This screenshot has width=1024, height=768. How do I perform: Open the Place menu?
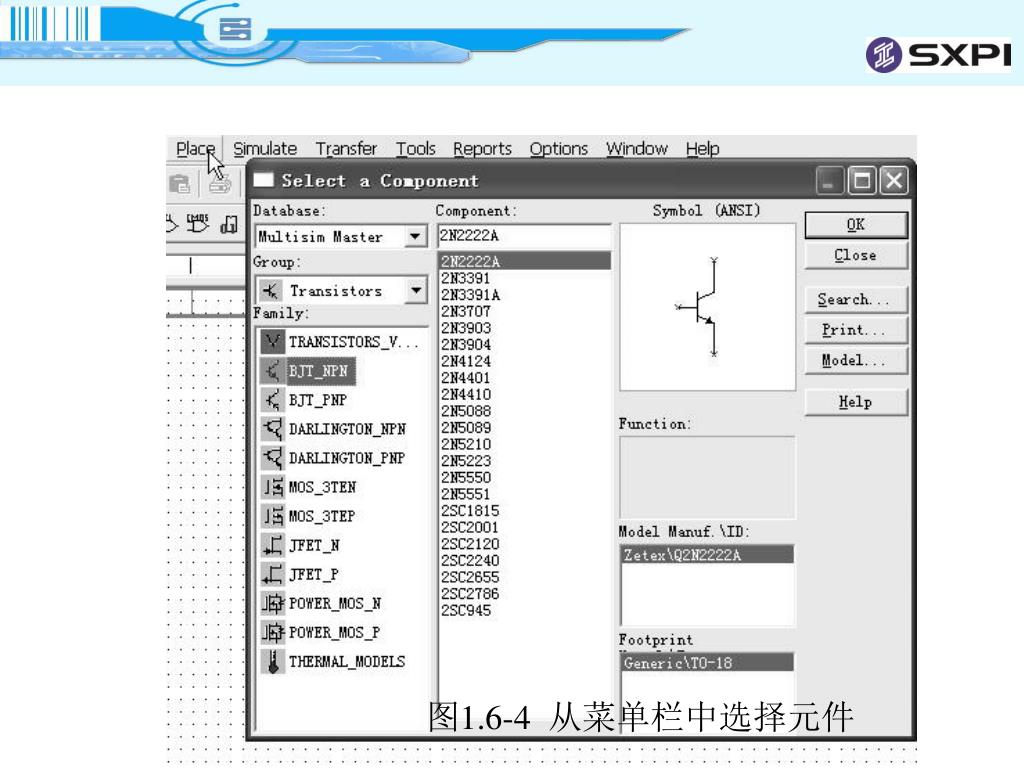click(195, 149)
